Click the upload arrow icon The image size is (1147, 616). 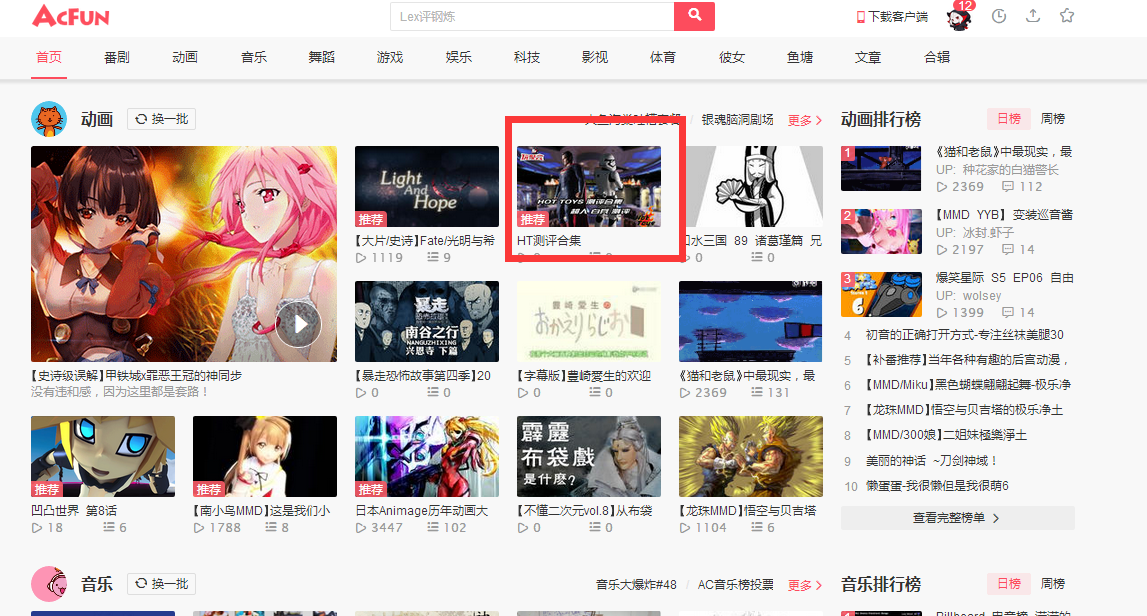[1033, 15]
